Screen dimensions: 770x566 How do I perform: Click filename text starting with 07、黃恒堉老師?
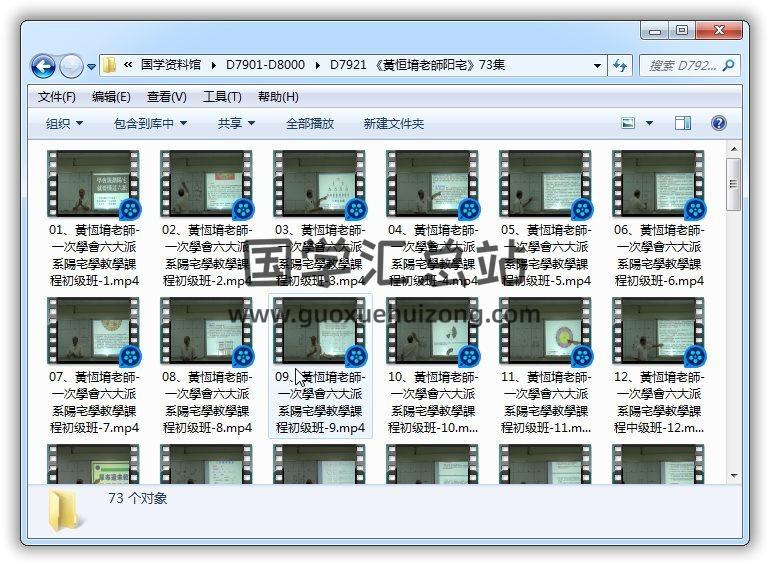(x=94, y=403)
